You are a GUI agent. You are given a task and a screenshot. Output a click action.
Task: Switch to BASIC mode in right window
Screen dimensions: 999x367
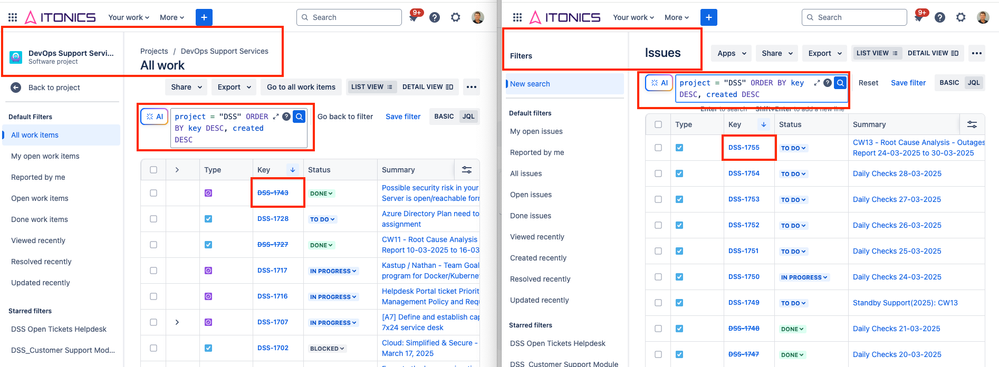point(949,83)
